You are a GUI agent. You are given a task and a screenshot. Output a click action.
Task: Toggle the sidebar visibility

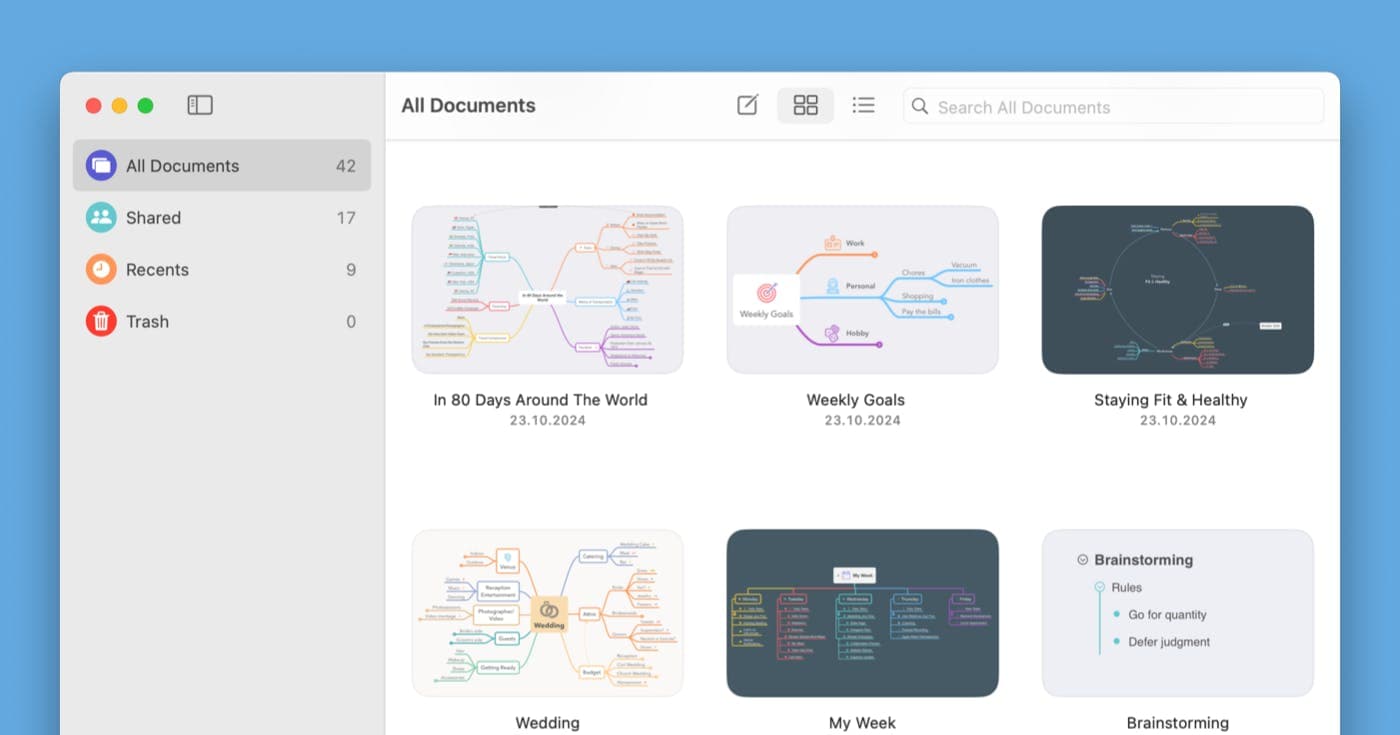click(200, 105)
